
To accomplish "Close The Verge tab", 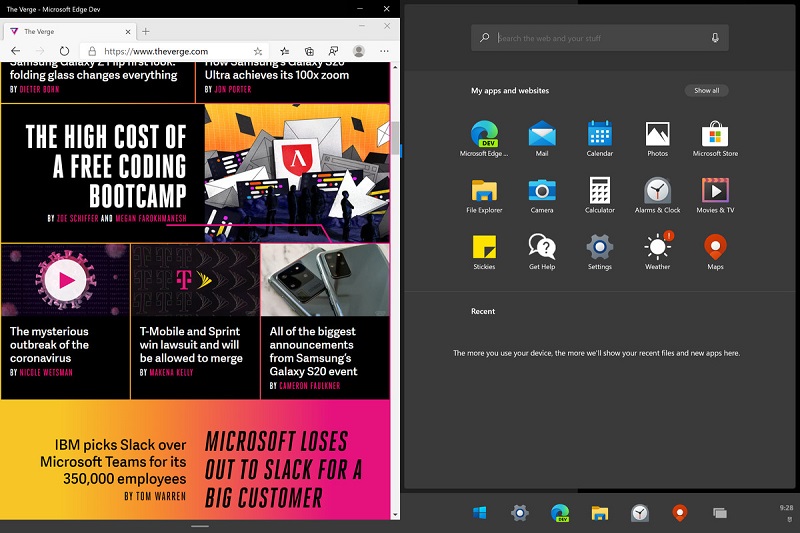I will [x=128, y=32].
